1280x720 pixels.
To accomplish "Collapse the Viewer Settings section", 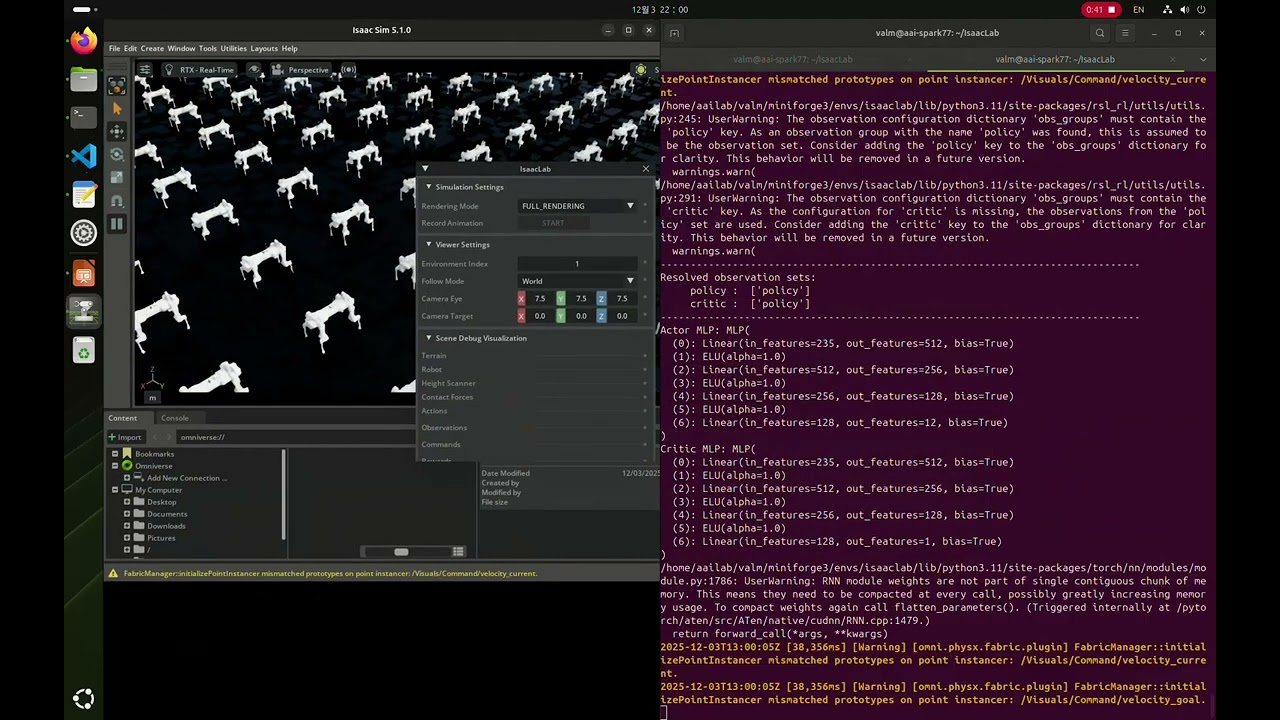I will point(429,245).
